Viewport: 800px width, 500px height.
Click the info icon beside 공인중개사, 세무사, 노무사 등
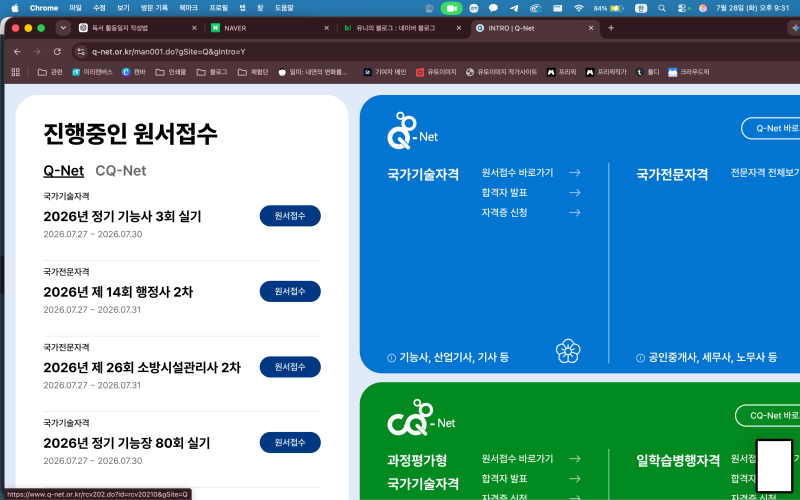tap(640, 358)
